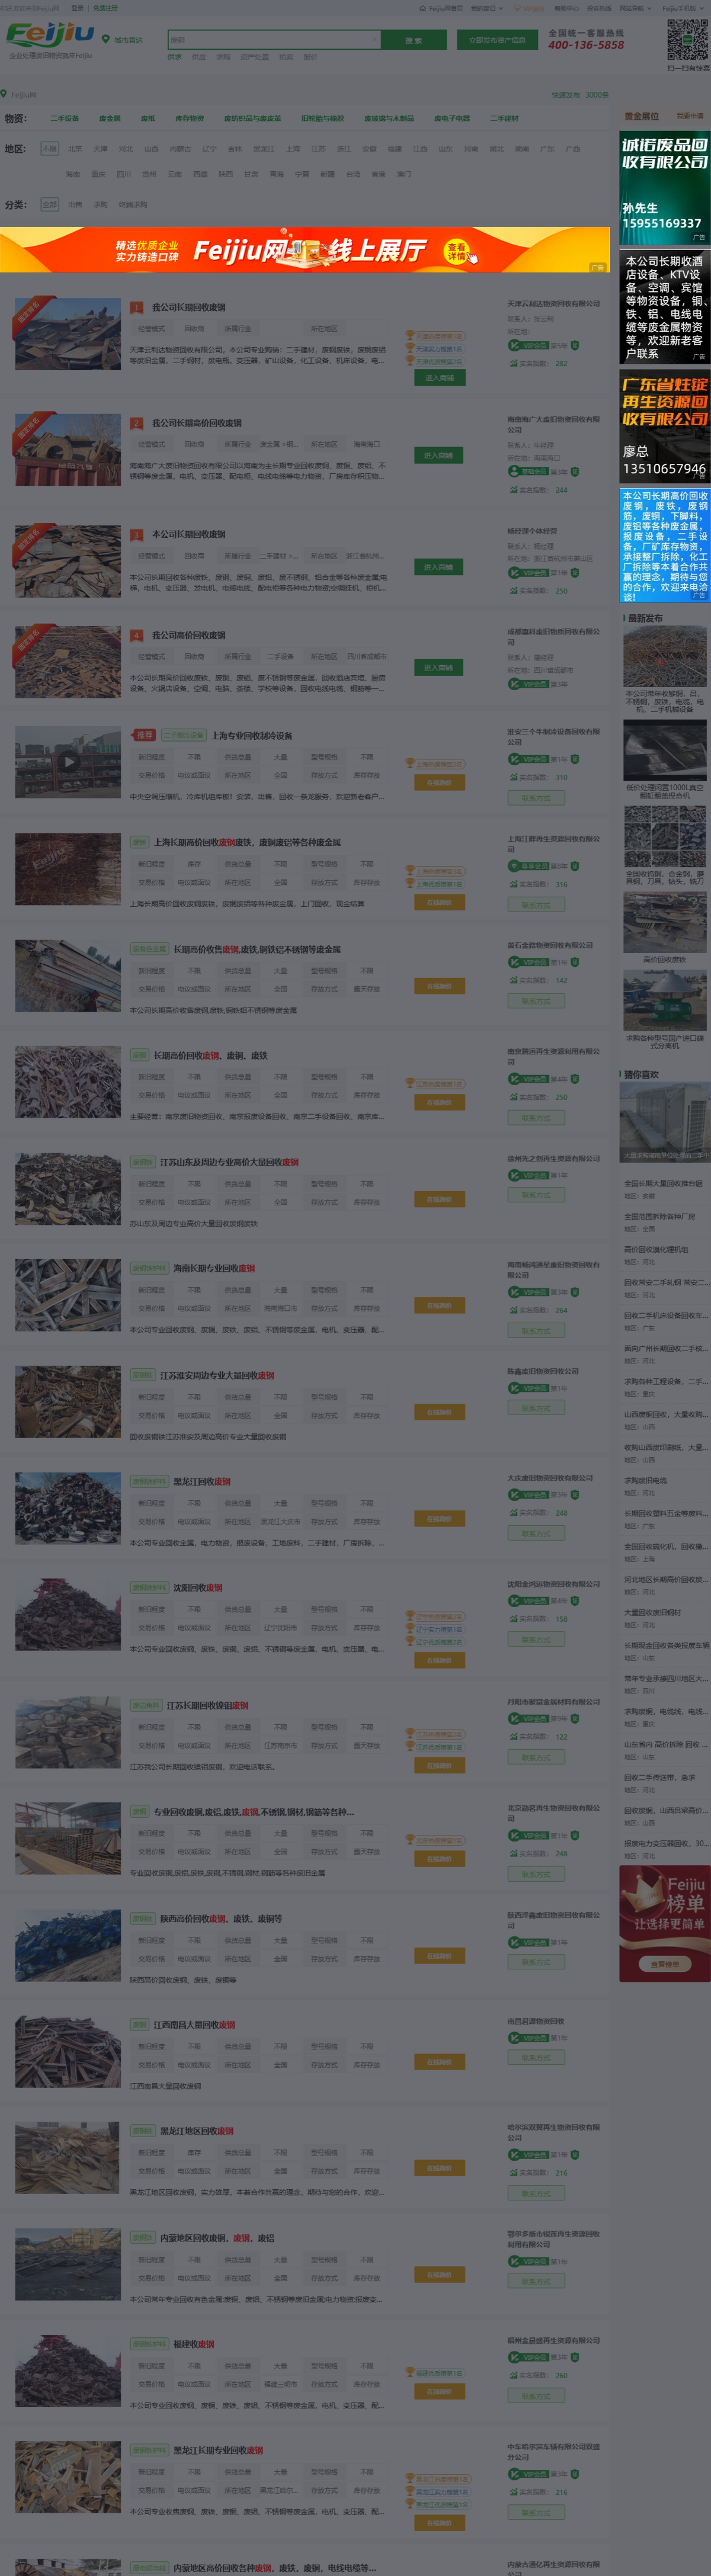Screen dimensions: 711x2576
Task: Select 全部 in the 分类 filter row
Action: point(49,204)
